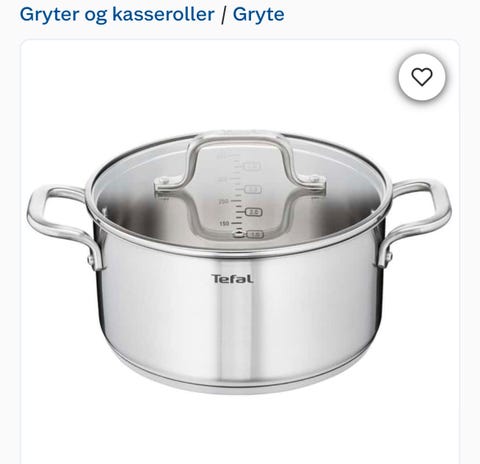This screenshot has height=464, width=480.
Task: Click the 1.0 litre marker on the scale
Action: [x=255, y=235]
